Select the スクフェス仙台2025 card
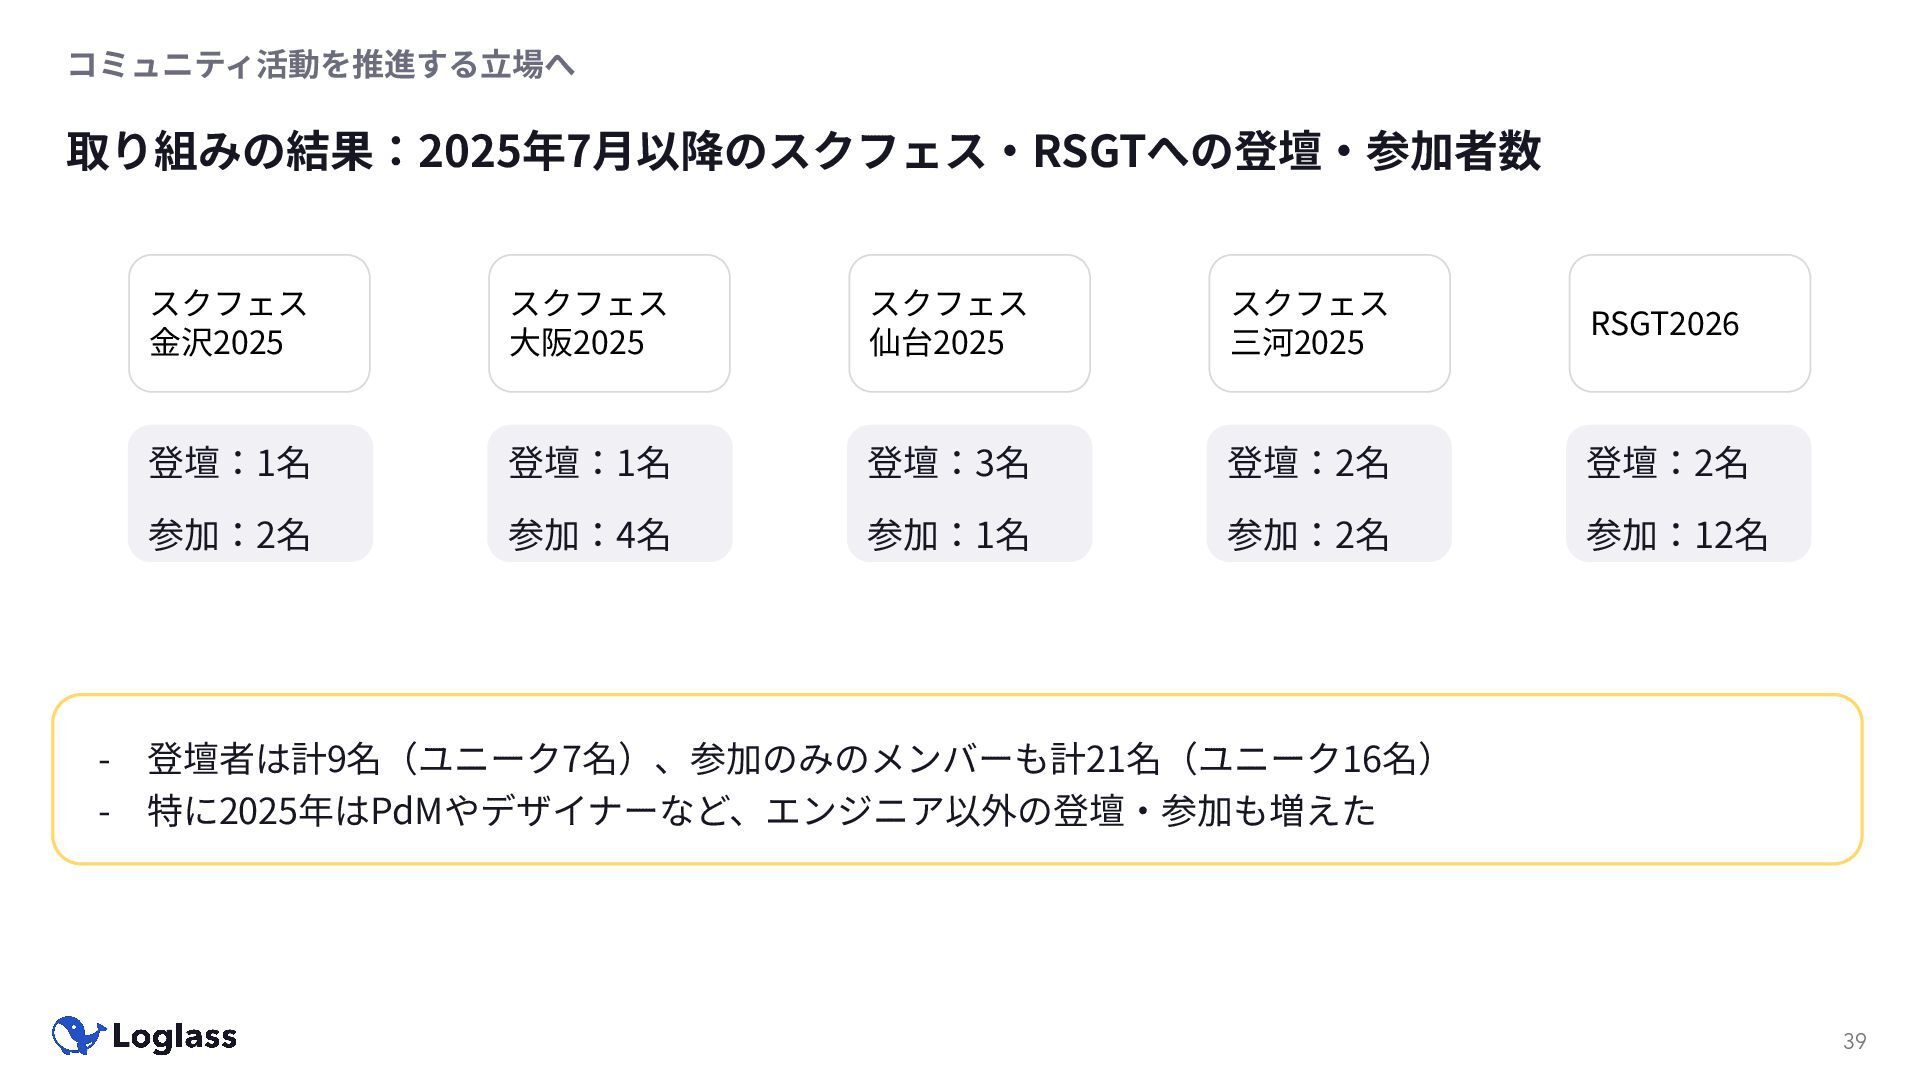The width and height of the screenshot is (1920, 1080). coord(969,323)
